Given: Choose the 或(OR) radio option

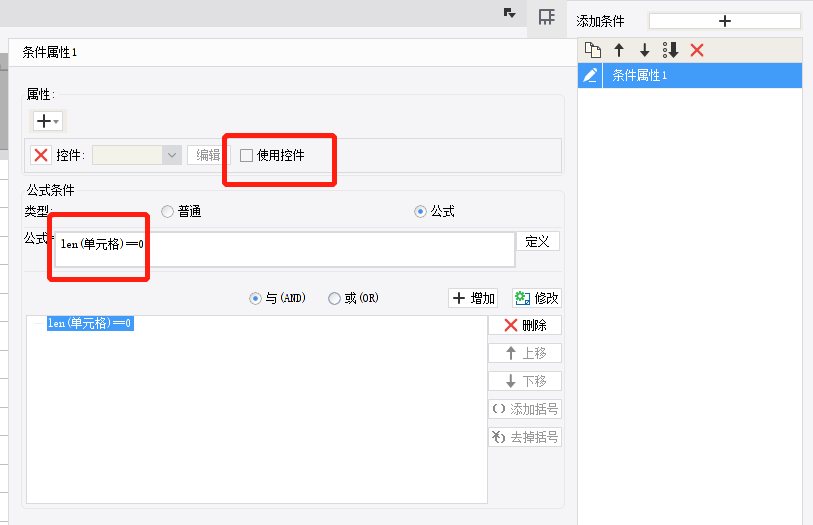Looking at the screenshot, I should (334, 299).
